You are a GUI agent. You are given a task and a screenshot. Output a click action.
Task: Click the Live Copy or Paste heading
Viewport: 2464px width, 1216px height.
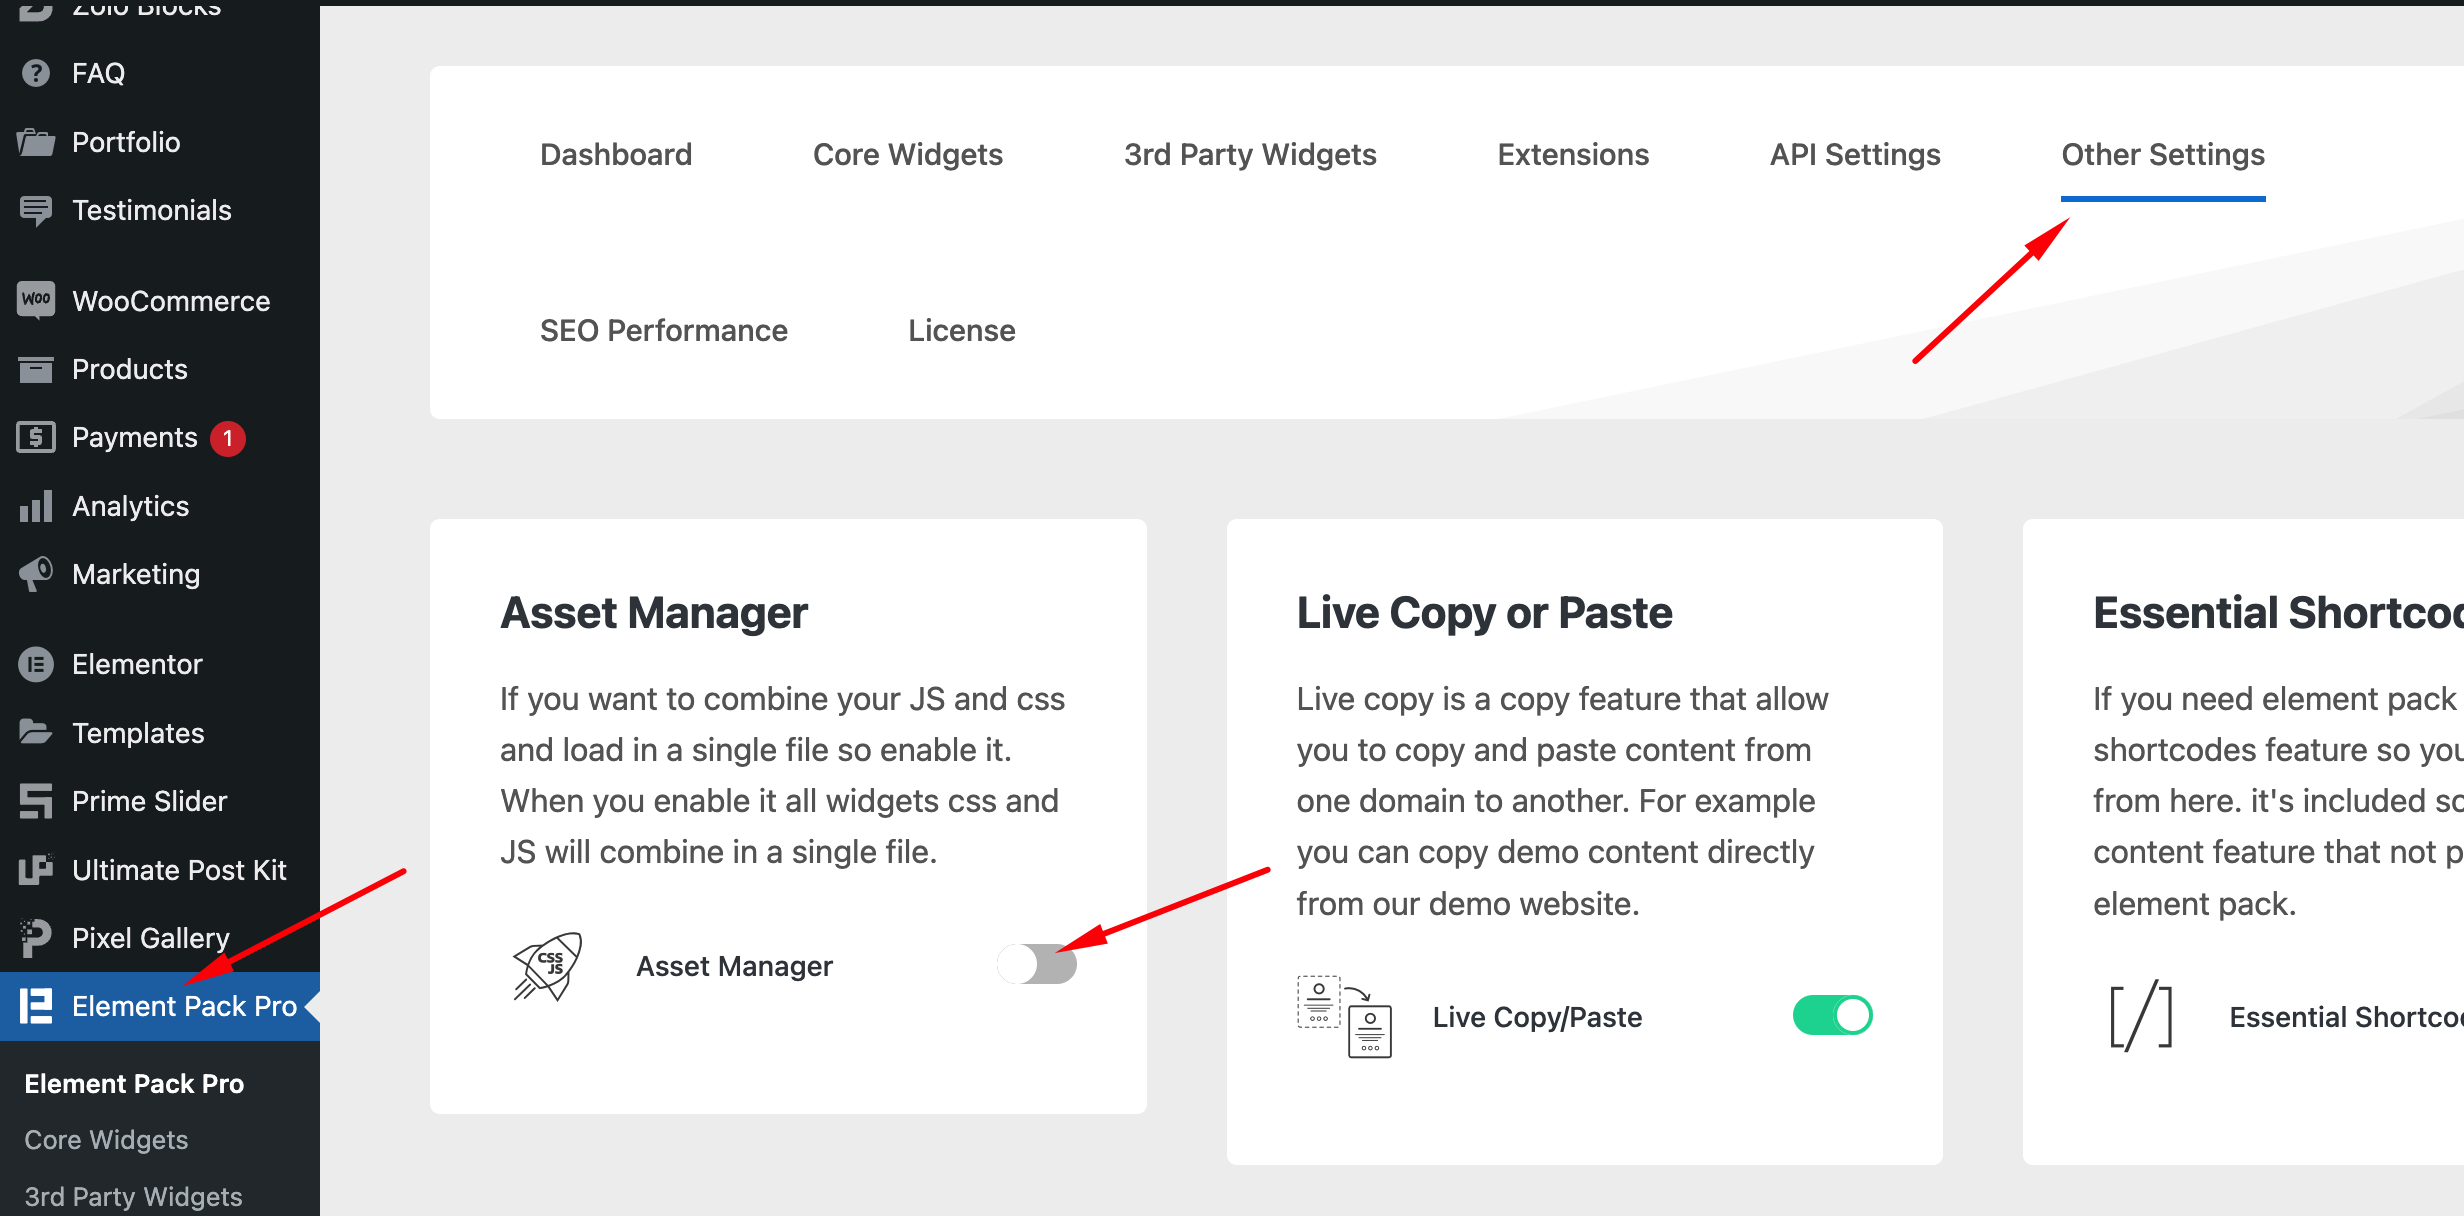point(1484,613)
